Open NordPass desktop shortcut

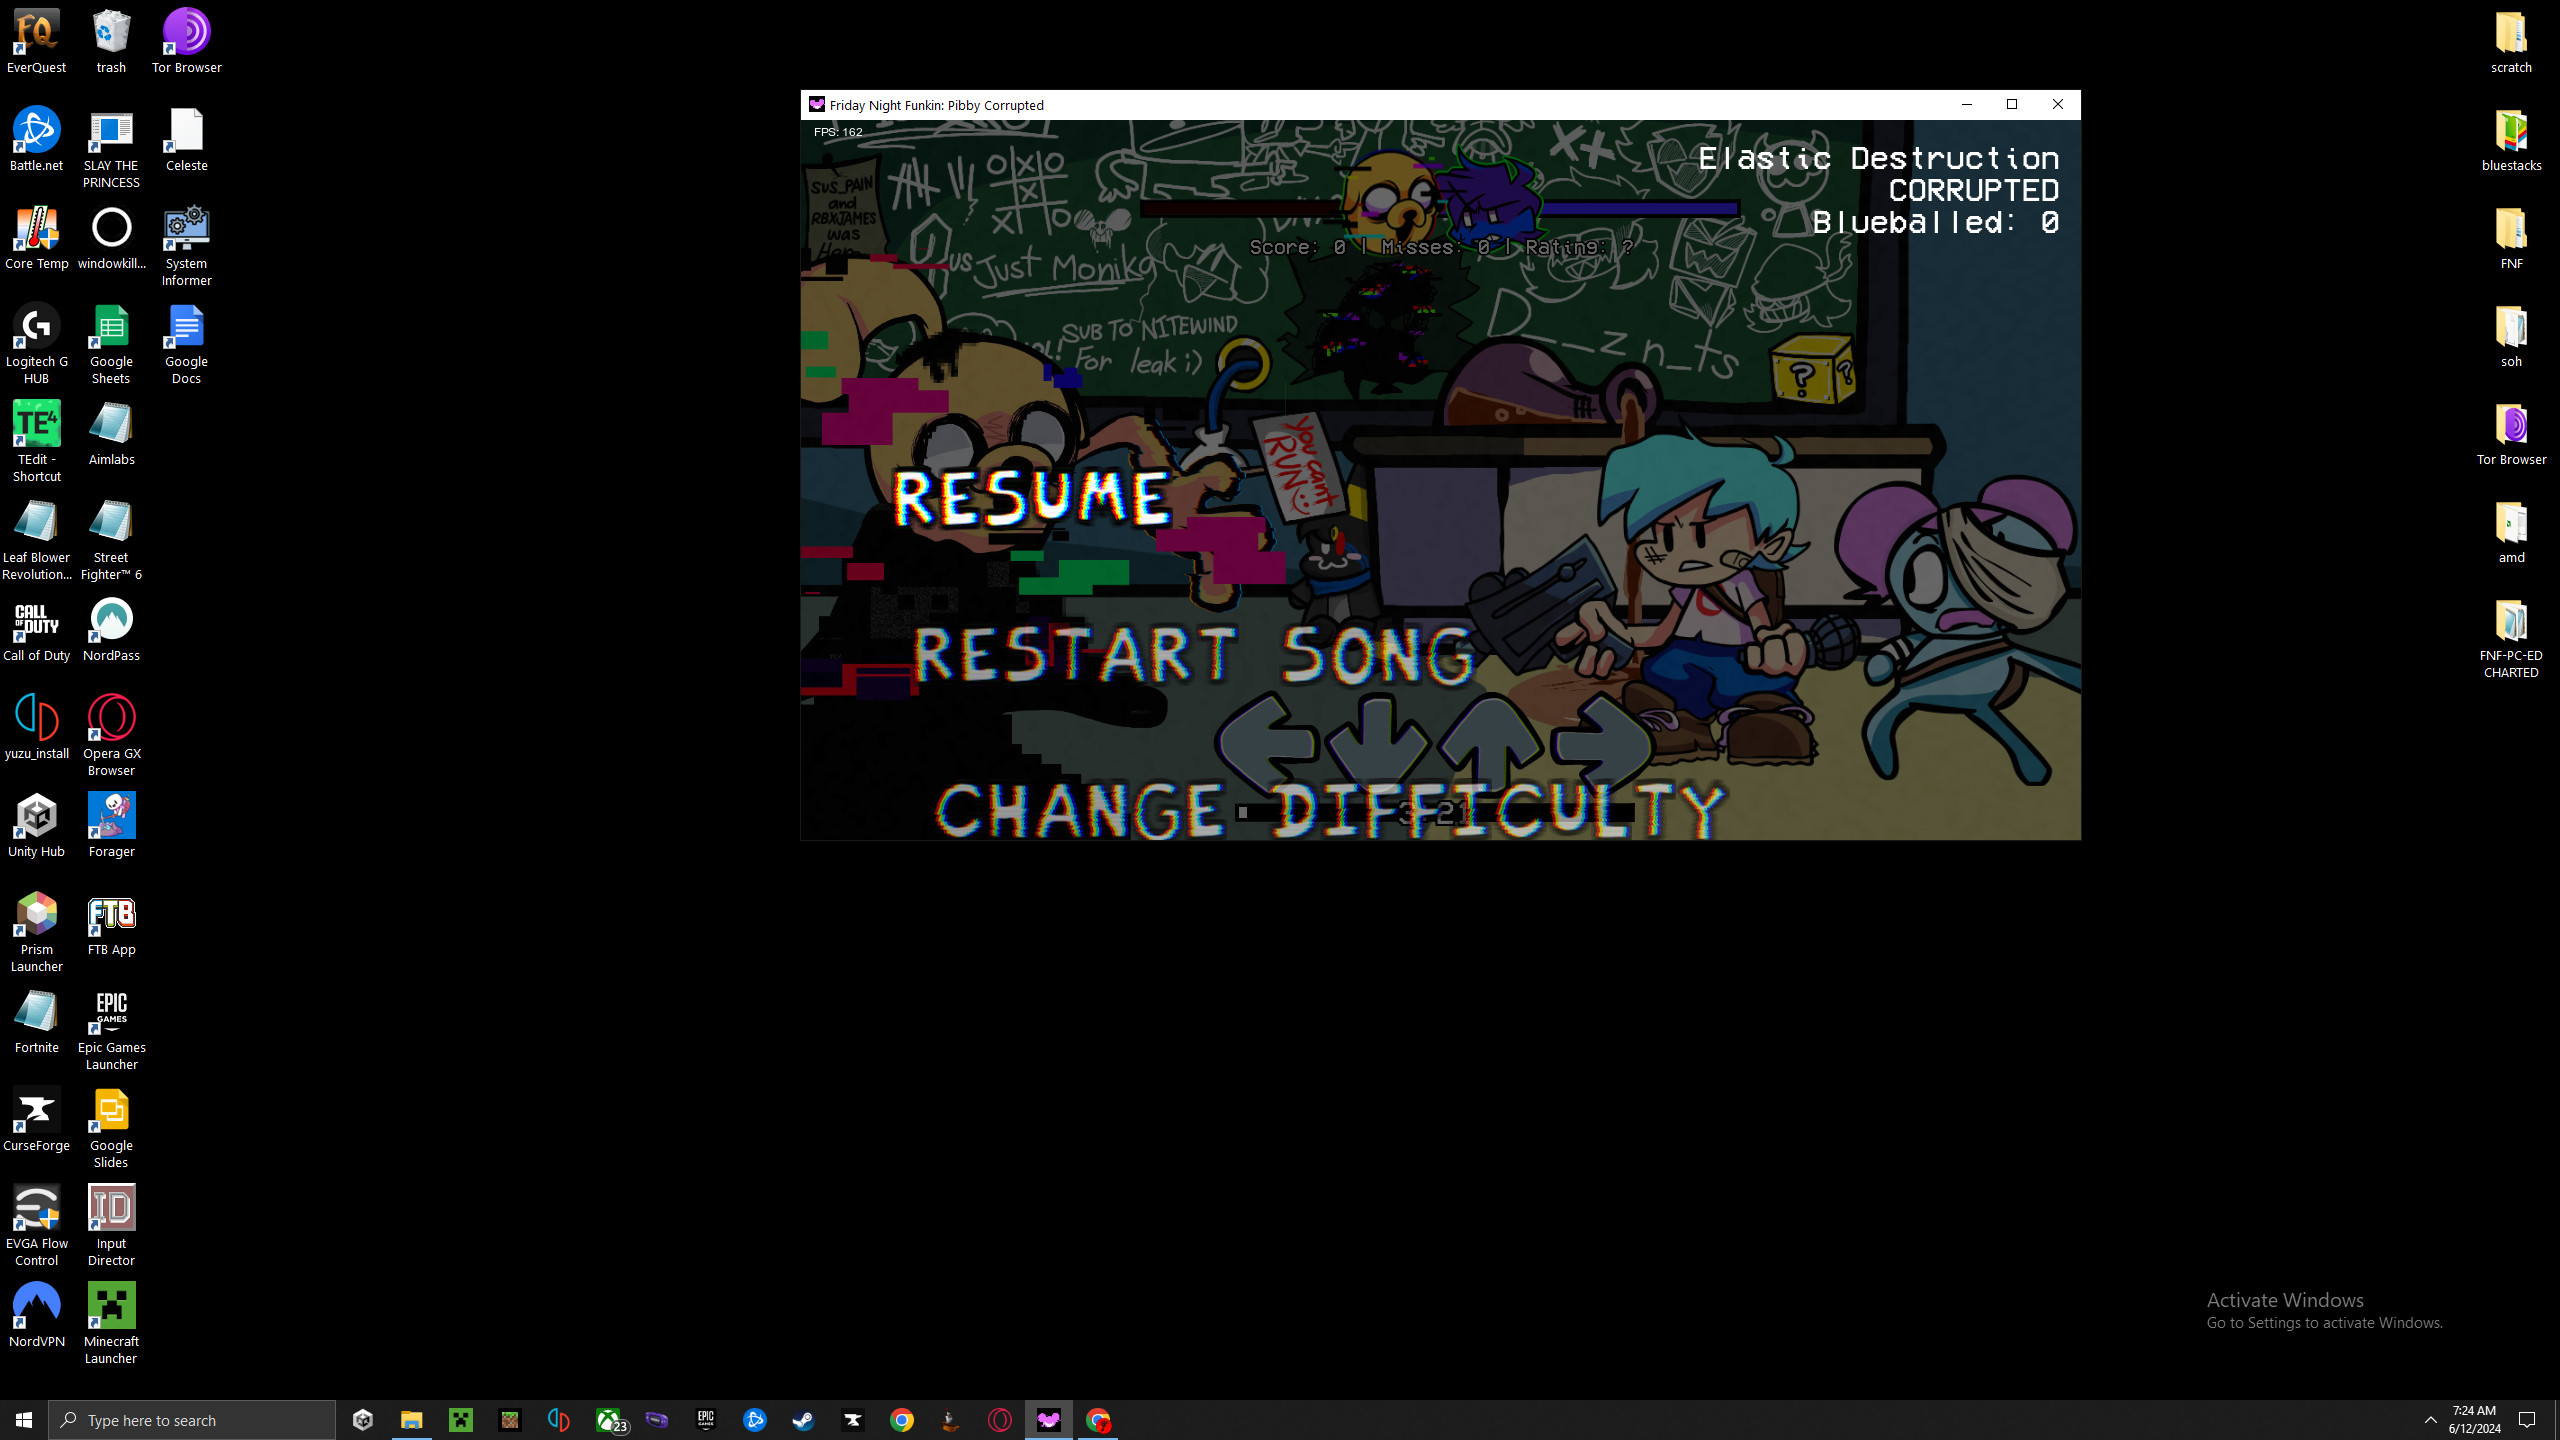tap(111, 630)
